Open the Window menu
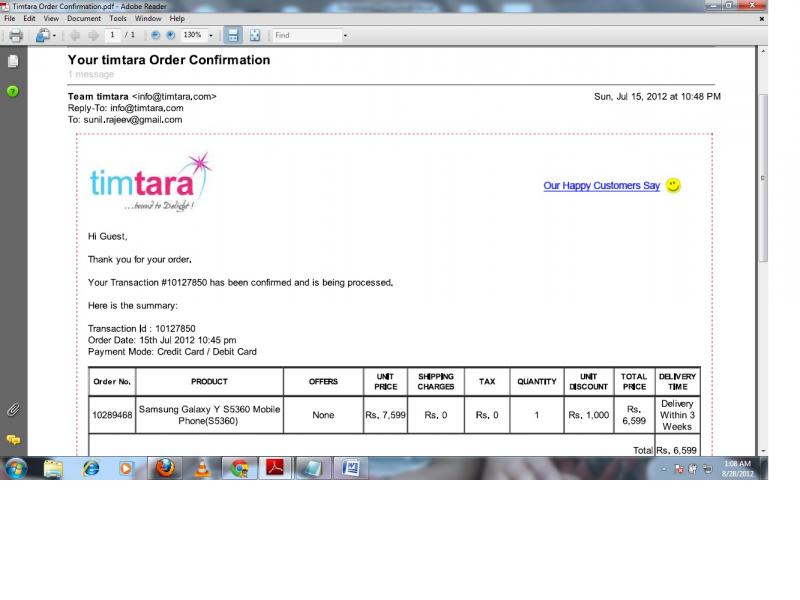Viewport: 800px width, 600px height. 148,18
